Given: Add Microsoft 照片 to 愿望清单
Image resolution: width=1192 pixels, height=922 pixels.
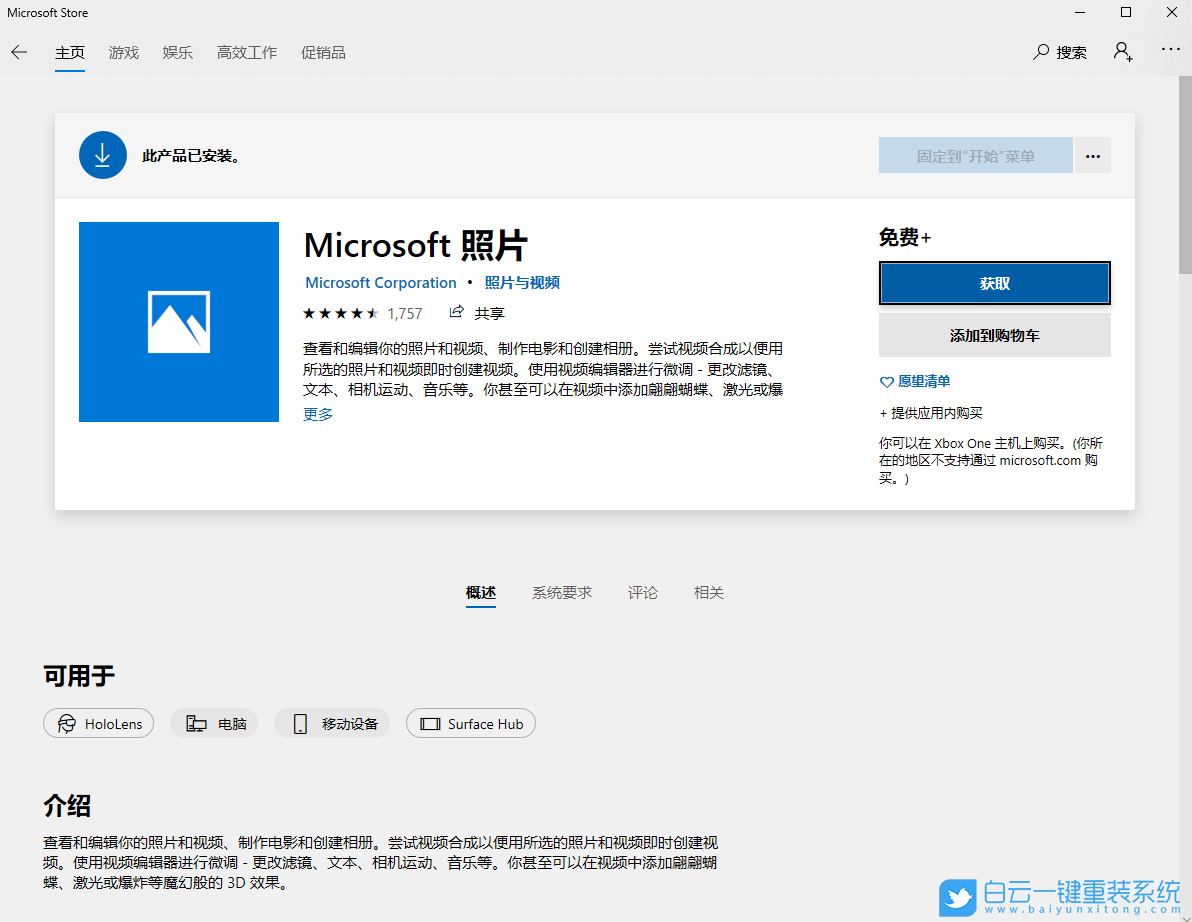Looking at the screenshot, I should pos(914,381).
